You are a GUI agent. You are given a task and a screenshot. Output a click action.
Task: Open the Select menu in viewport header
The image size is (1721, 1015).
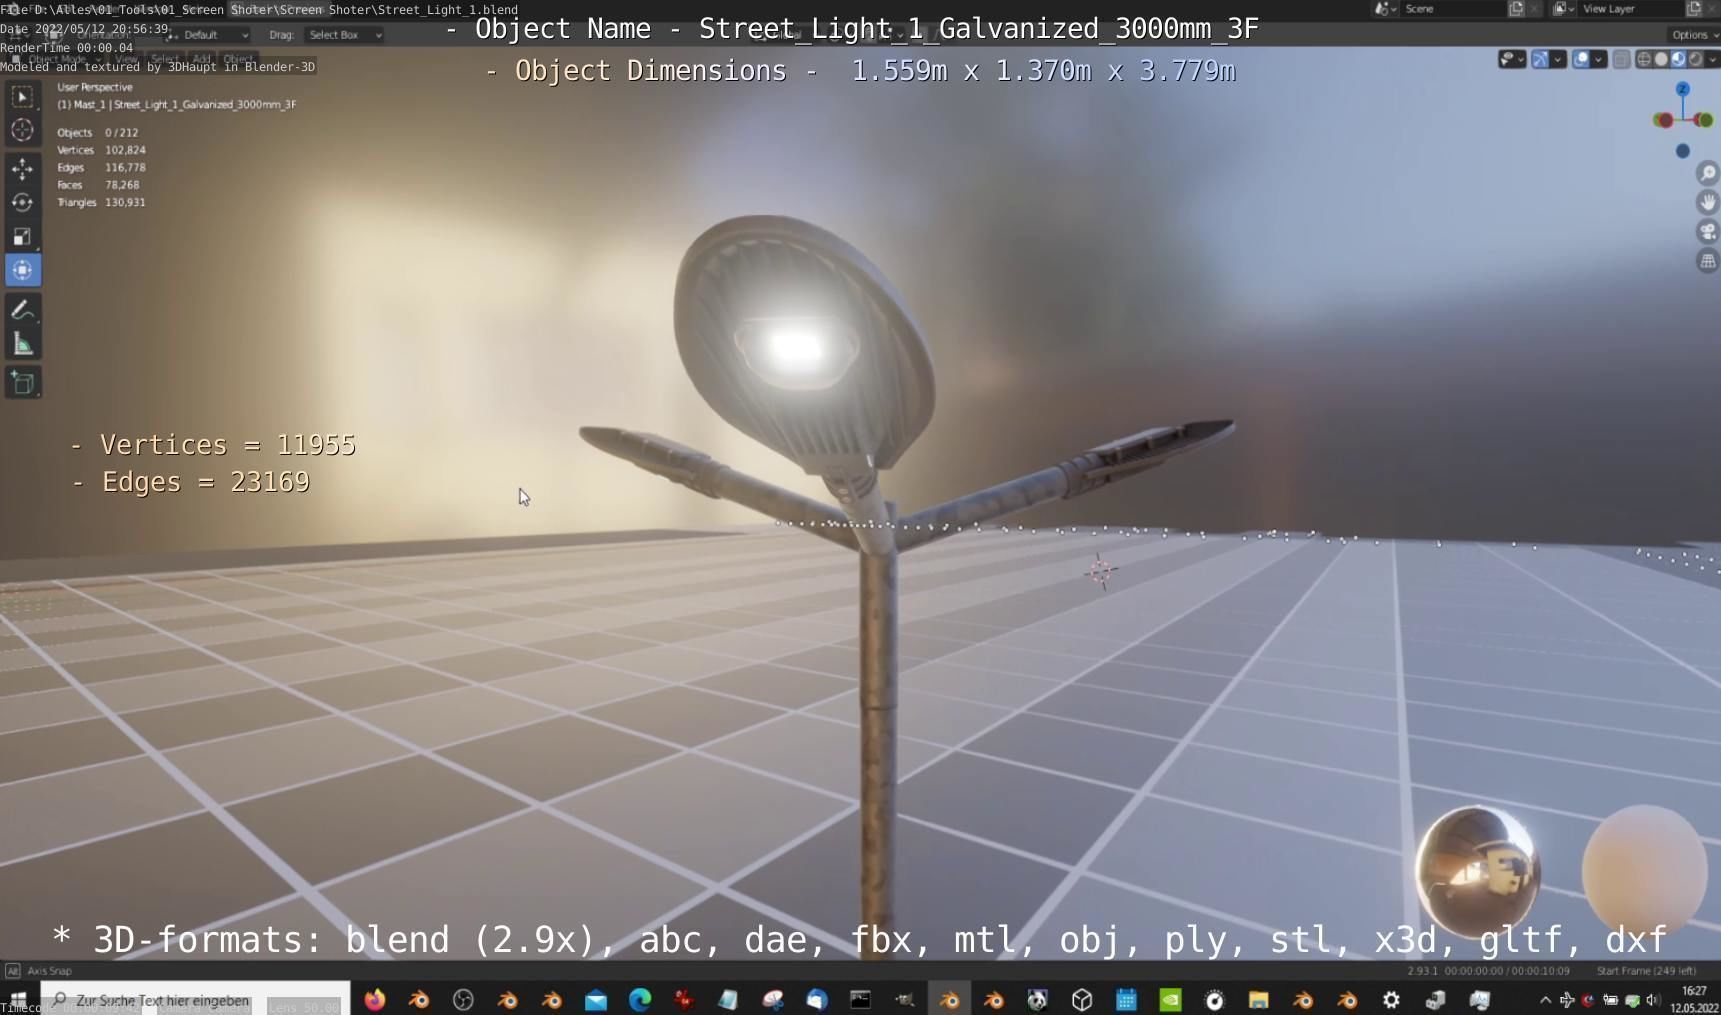point(165,60)
